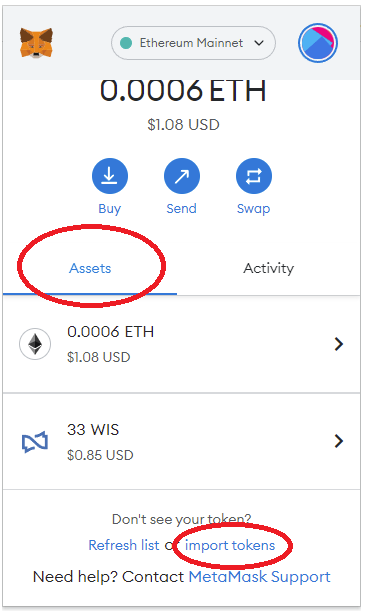This screenshot has height=614, width=365.
Task: Click the Swap label text
Action: point(253,209)
